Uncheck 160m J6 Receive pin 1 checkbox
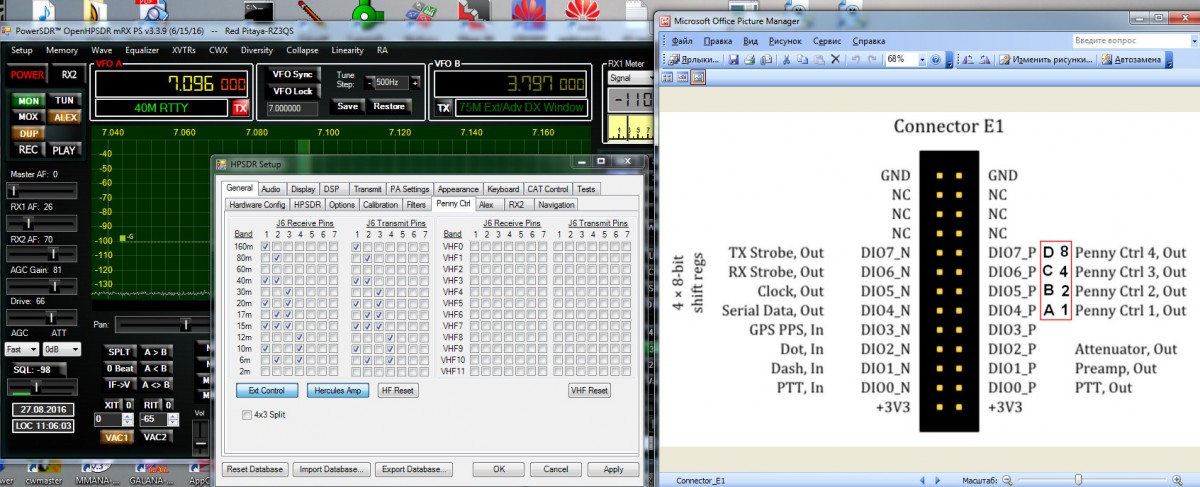This screenshot has height=487, width=1200. (x=265, y=246)
